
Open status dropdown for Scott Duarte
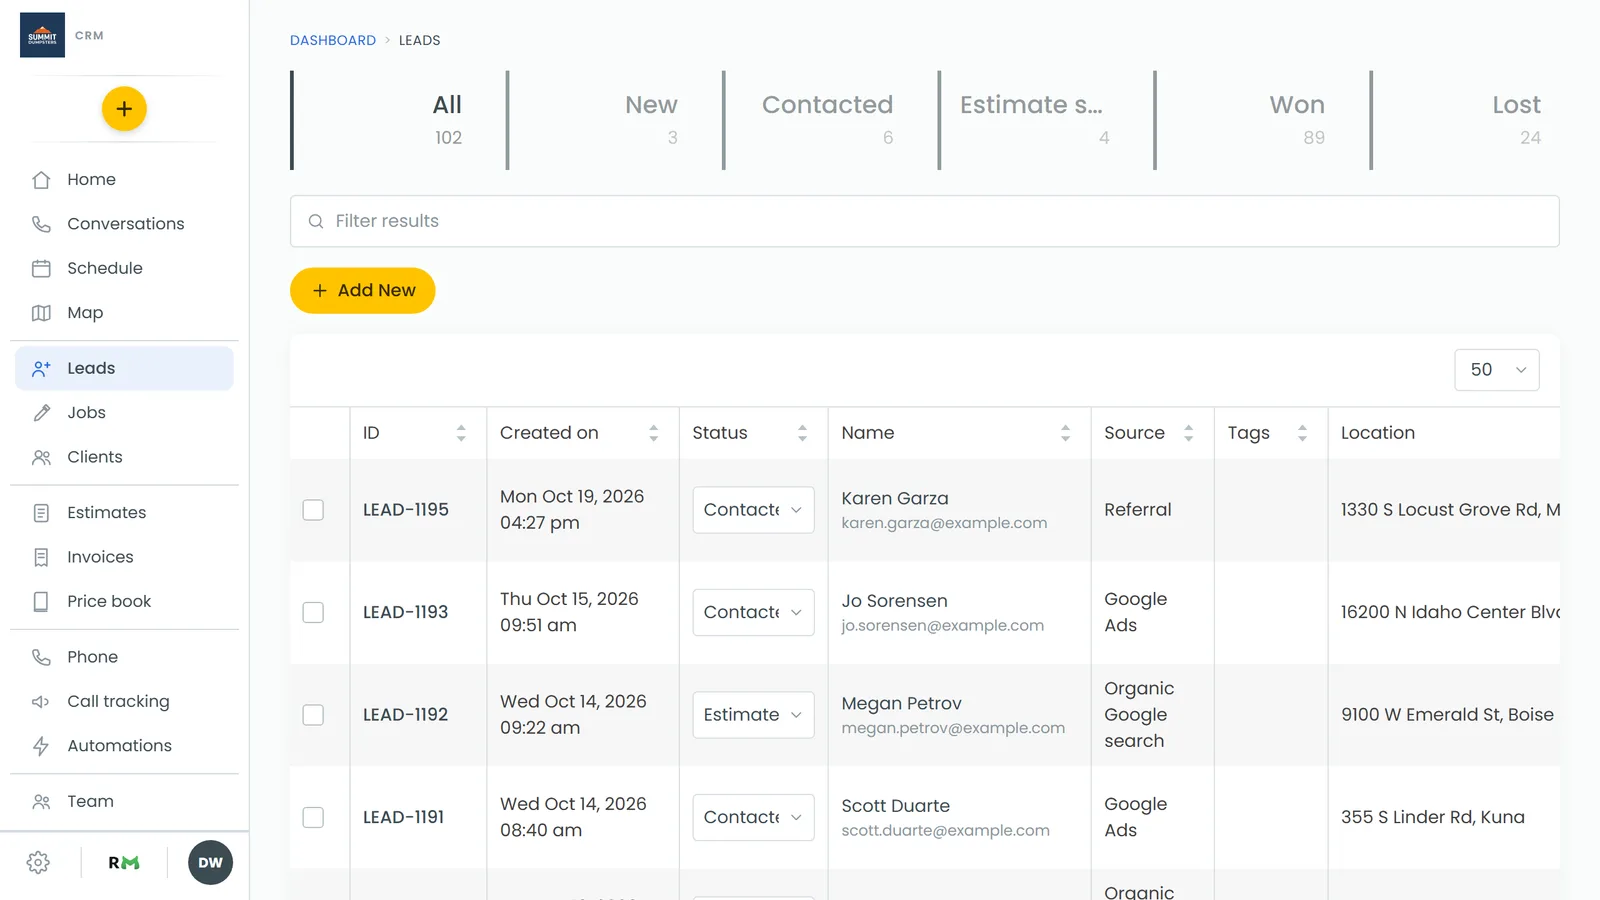coord(753,817)
